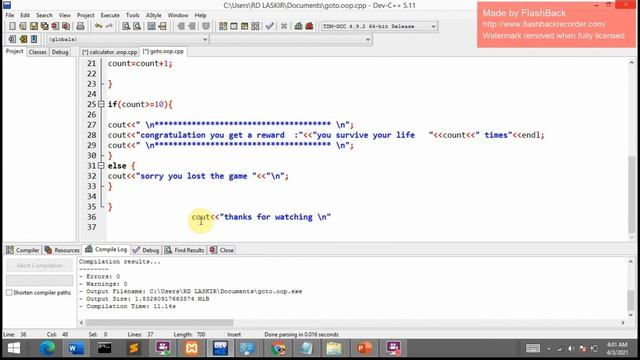
Task: Click the Go to Bookmark icon in second toolbar row
Action: pyautogui.click(x=34, y=39)
